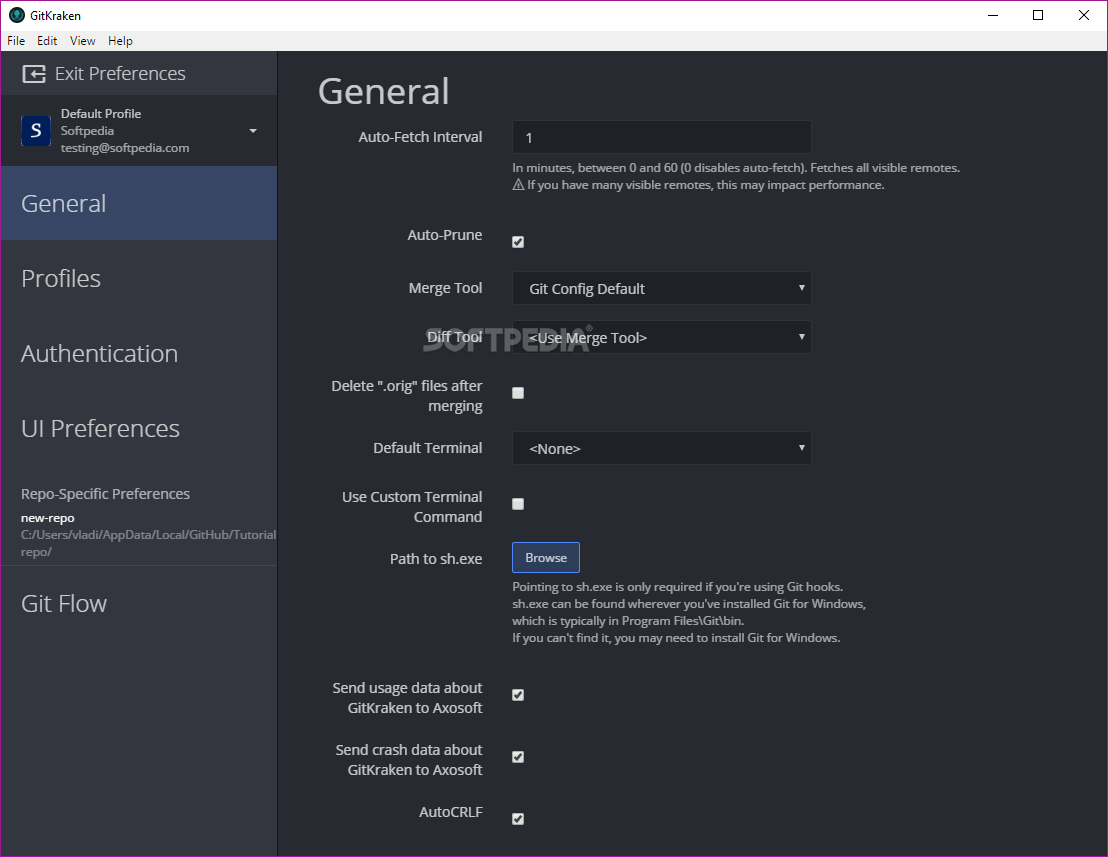Select the Git Flow section
The image size is (1108, 857).
pyautogui.click(x=63, y=603)
